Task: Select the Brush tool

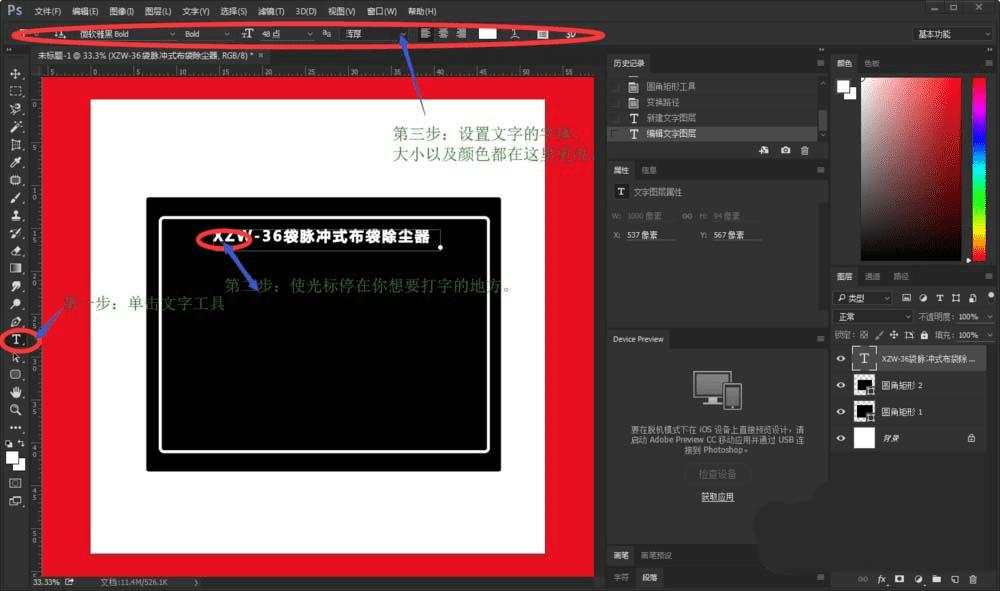Action: [15, 198]
